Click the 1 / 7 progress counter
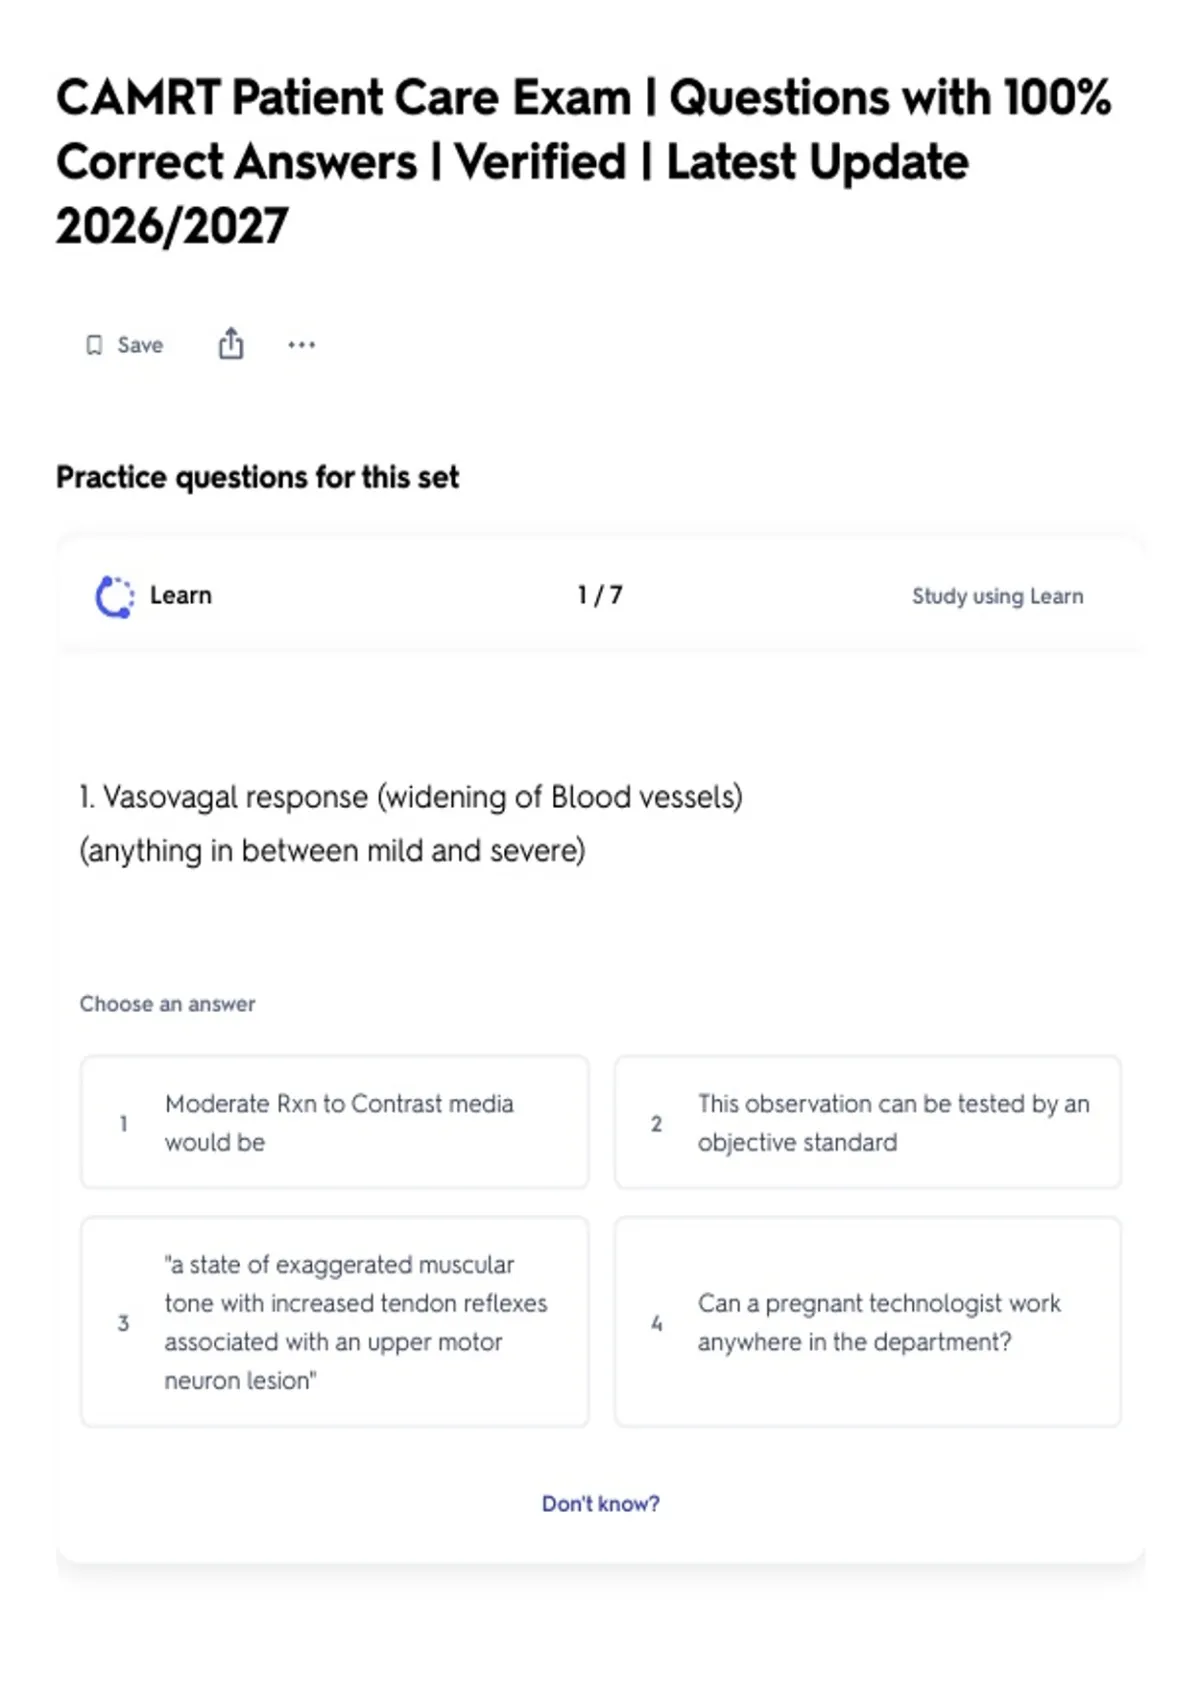1200x1700 pixels. coord(600,595)
